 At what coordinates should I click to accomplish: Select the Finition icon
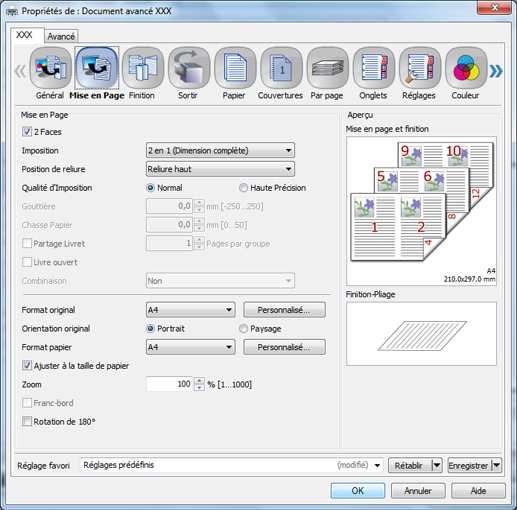click(x=143, y=68)
